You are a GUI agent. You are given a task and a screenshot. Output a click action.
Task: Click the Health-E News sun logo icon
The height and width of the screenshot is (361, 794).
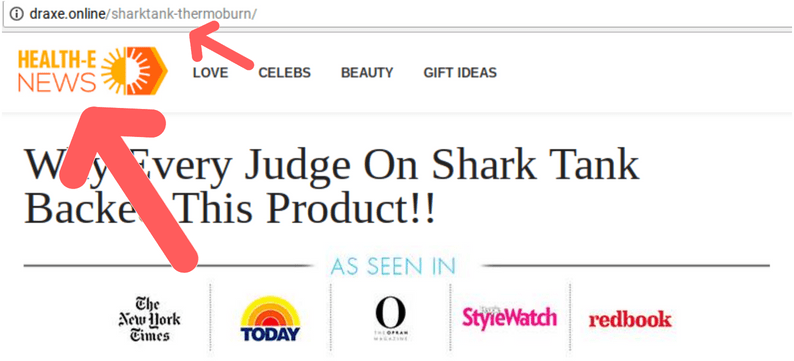click(x=134, y=71)
